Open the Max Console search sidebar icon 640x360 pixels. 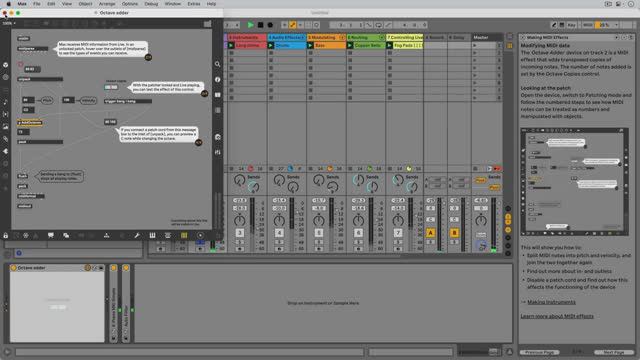coord(218,64)
